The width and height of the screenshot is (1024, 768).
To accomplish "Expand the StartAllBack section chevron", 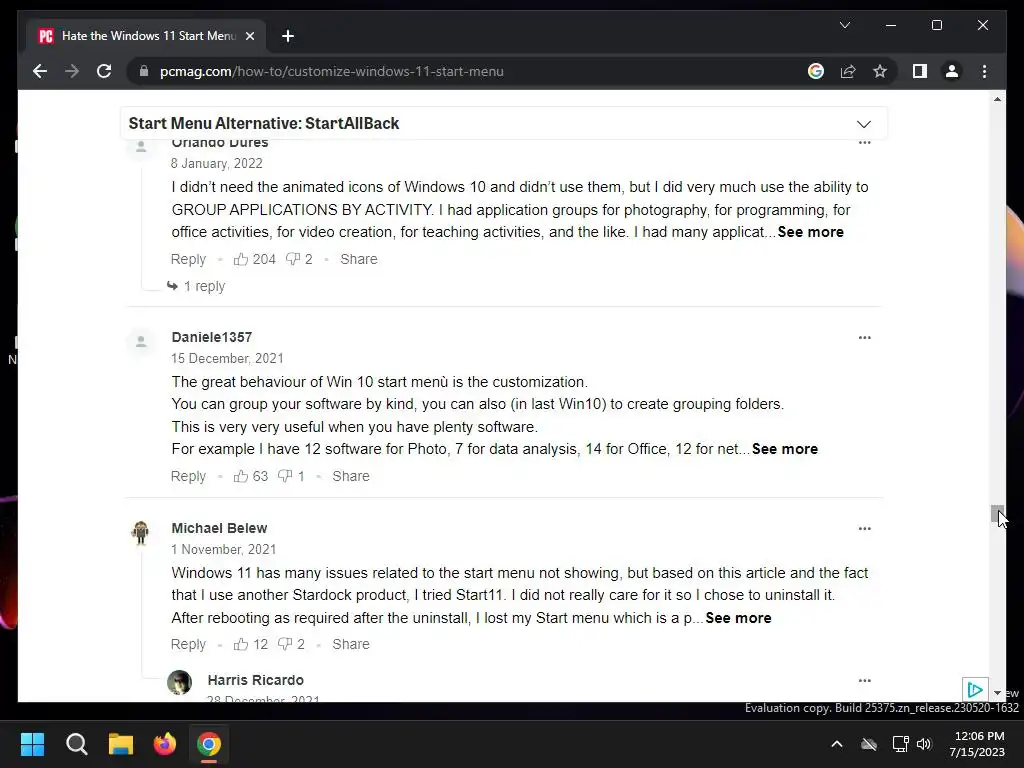I will pos(863,124).
